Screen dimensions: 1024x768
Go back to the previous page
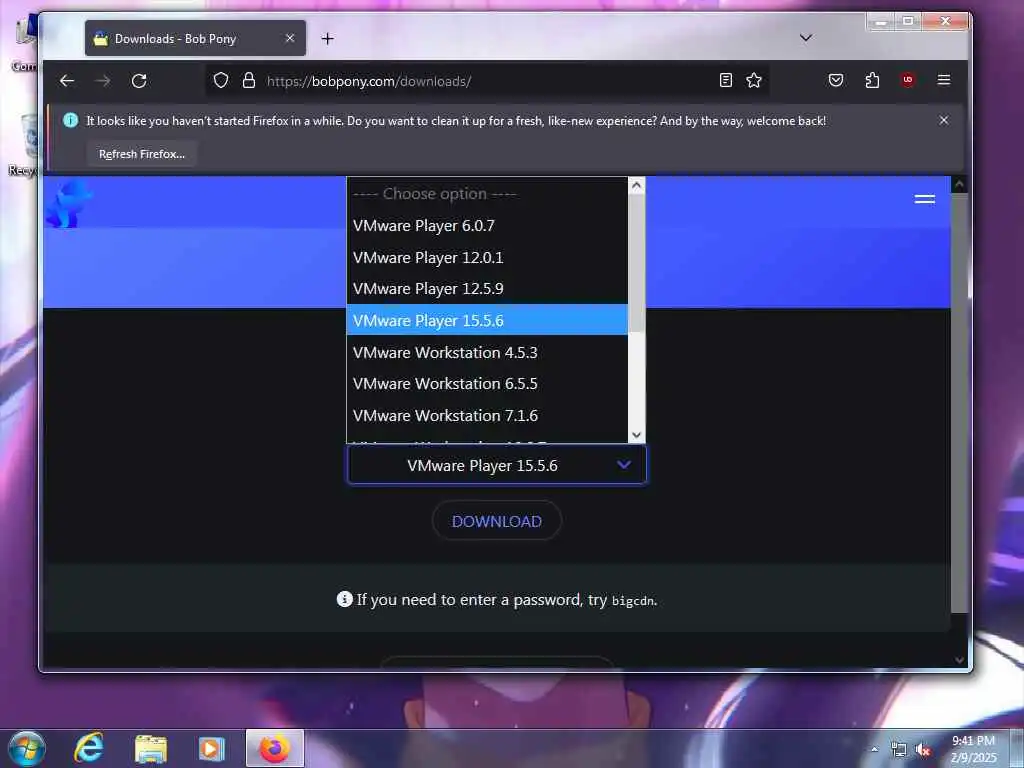[x=67, y=81]
